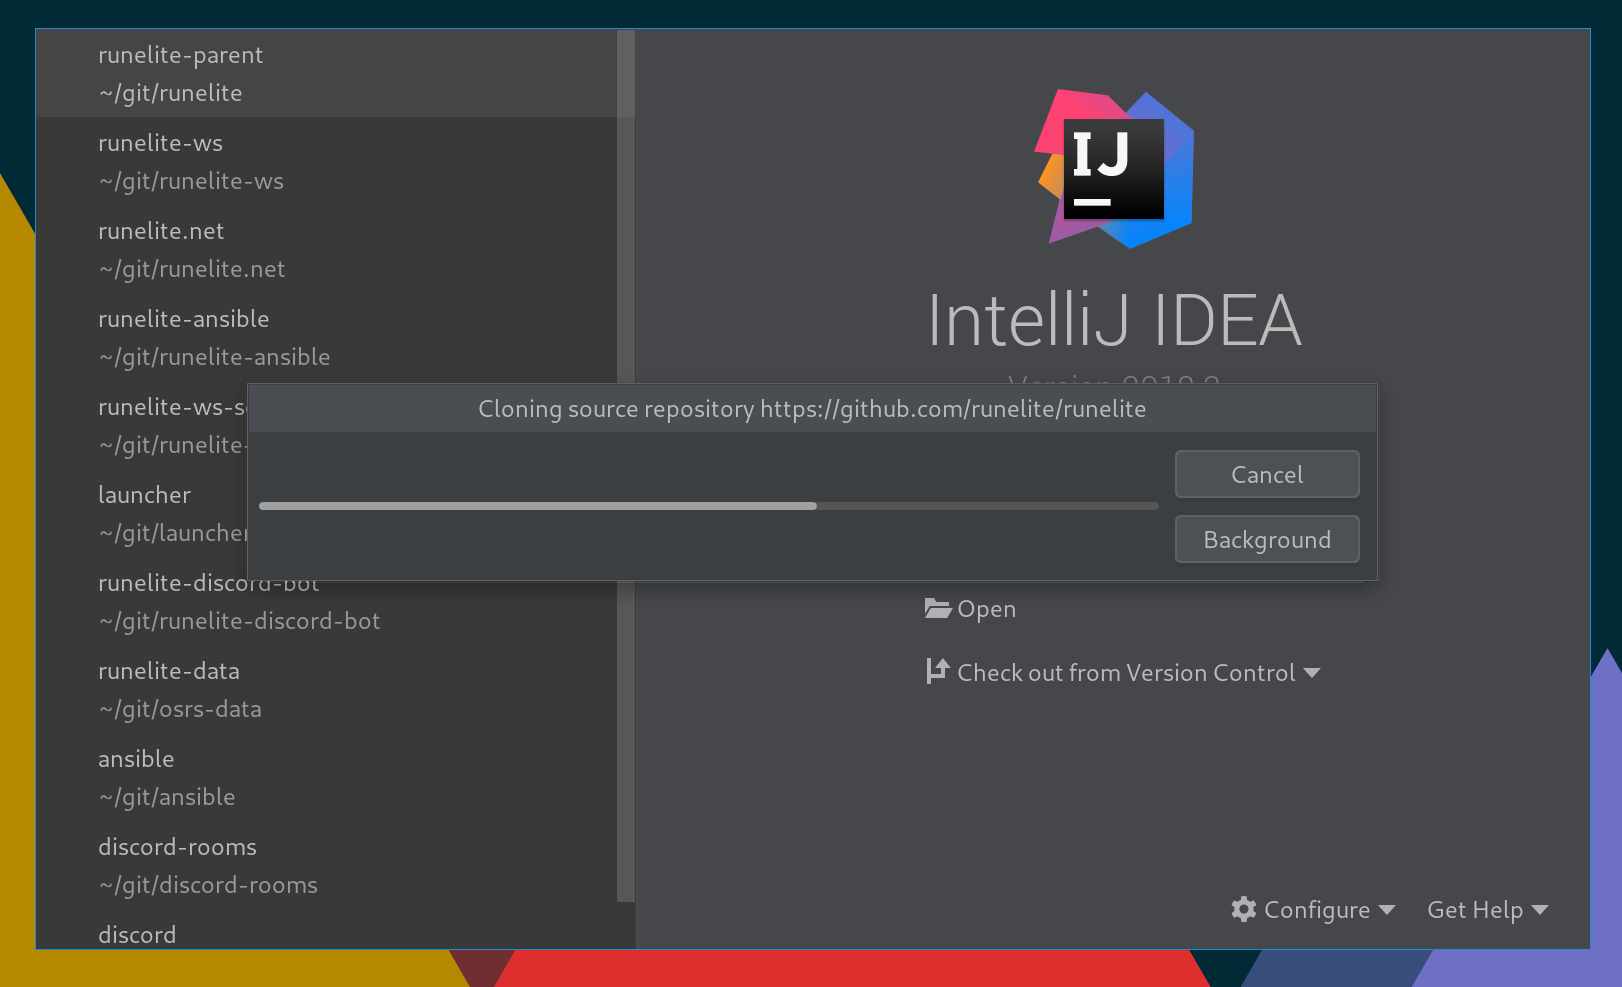Click the open folder icon beside Open
The width and height of the screenshot is (1622, 987).
click(936, 608)
